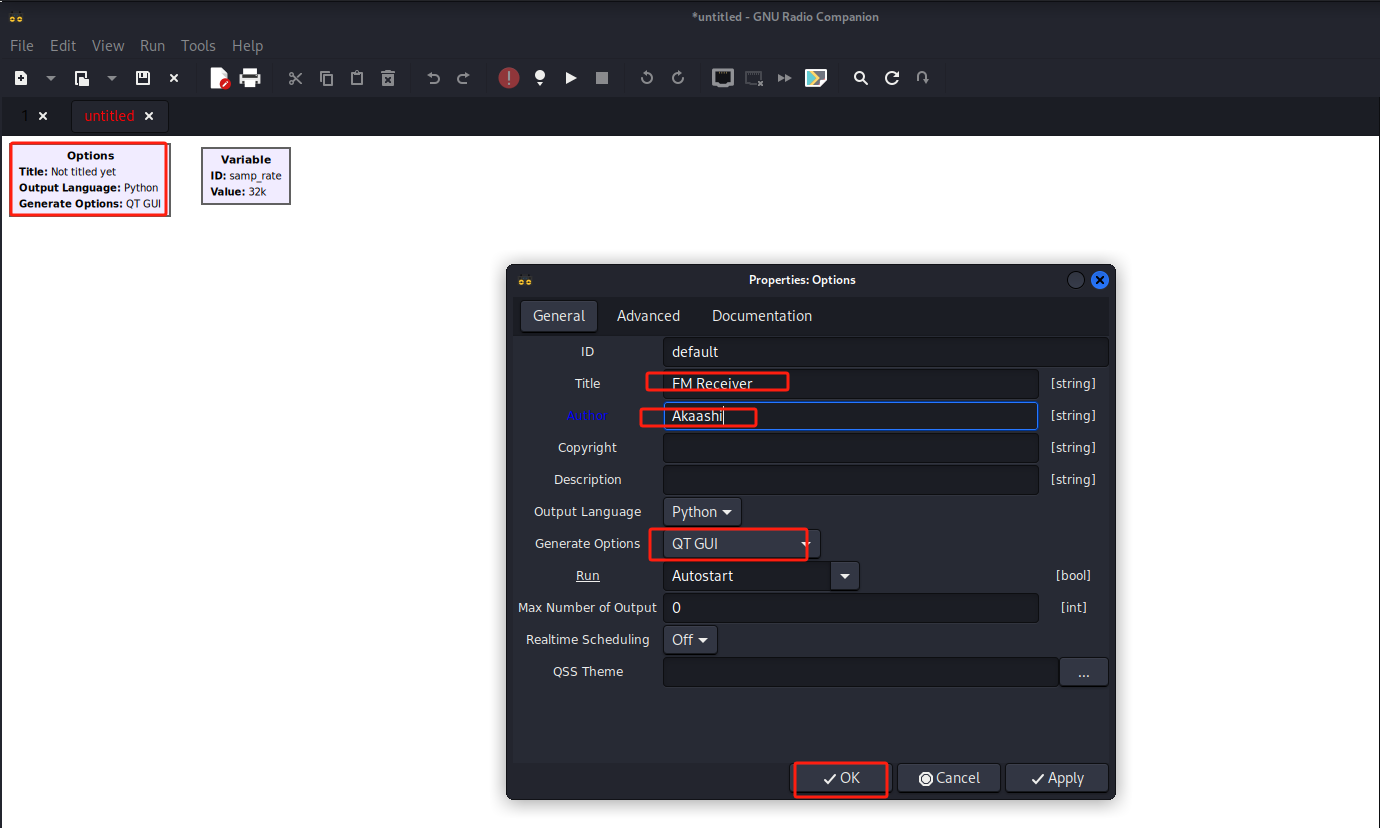
Task: Expand the Run combo box arrow
Action: pyautogui.click(x=845, y=576)
